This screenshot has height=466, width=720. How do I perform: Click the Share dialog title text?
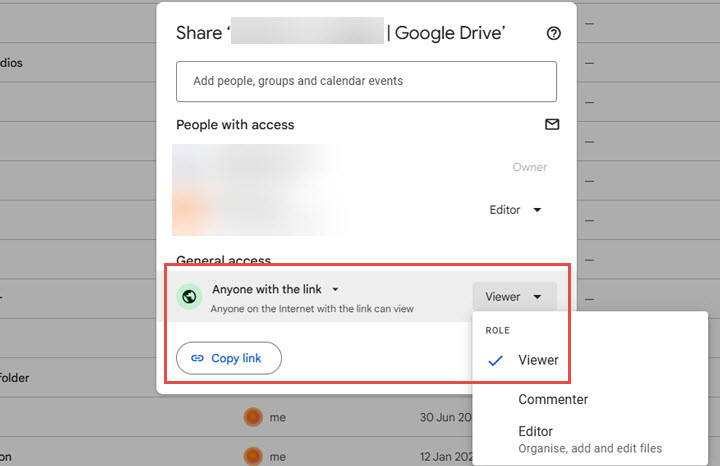(340, 33)
